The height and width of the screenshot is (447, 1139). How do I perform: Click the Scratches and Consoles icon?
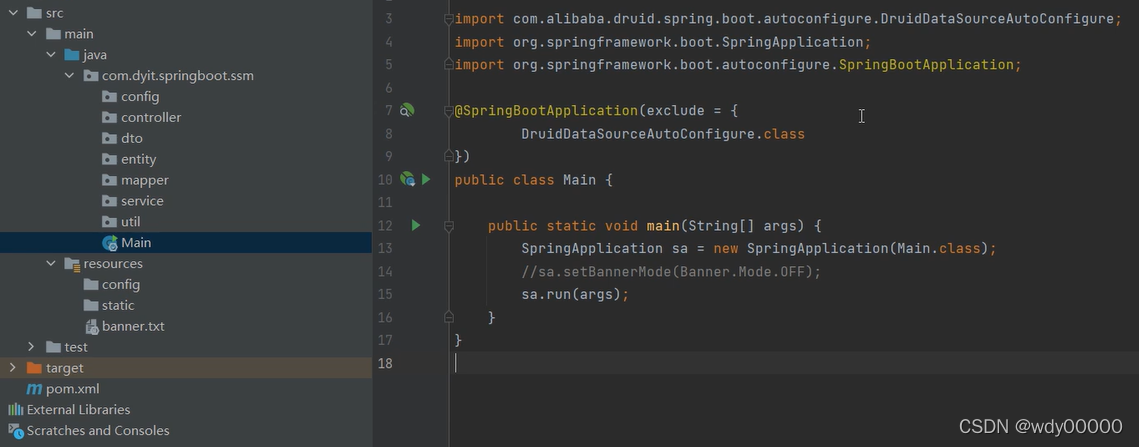(15, 431)
